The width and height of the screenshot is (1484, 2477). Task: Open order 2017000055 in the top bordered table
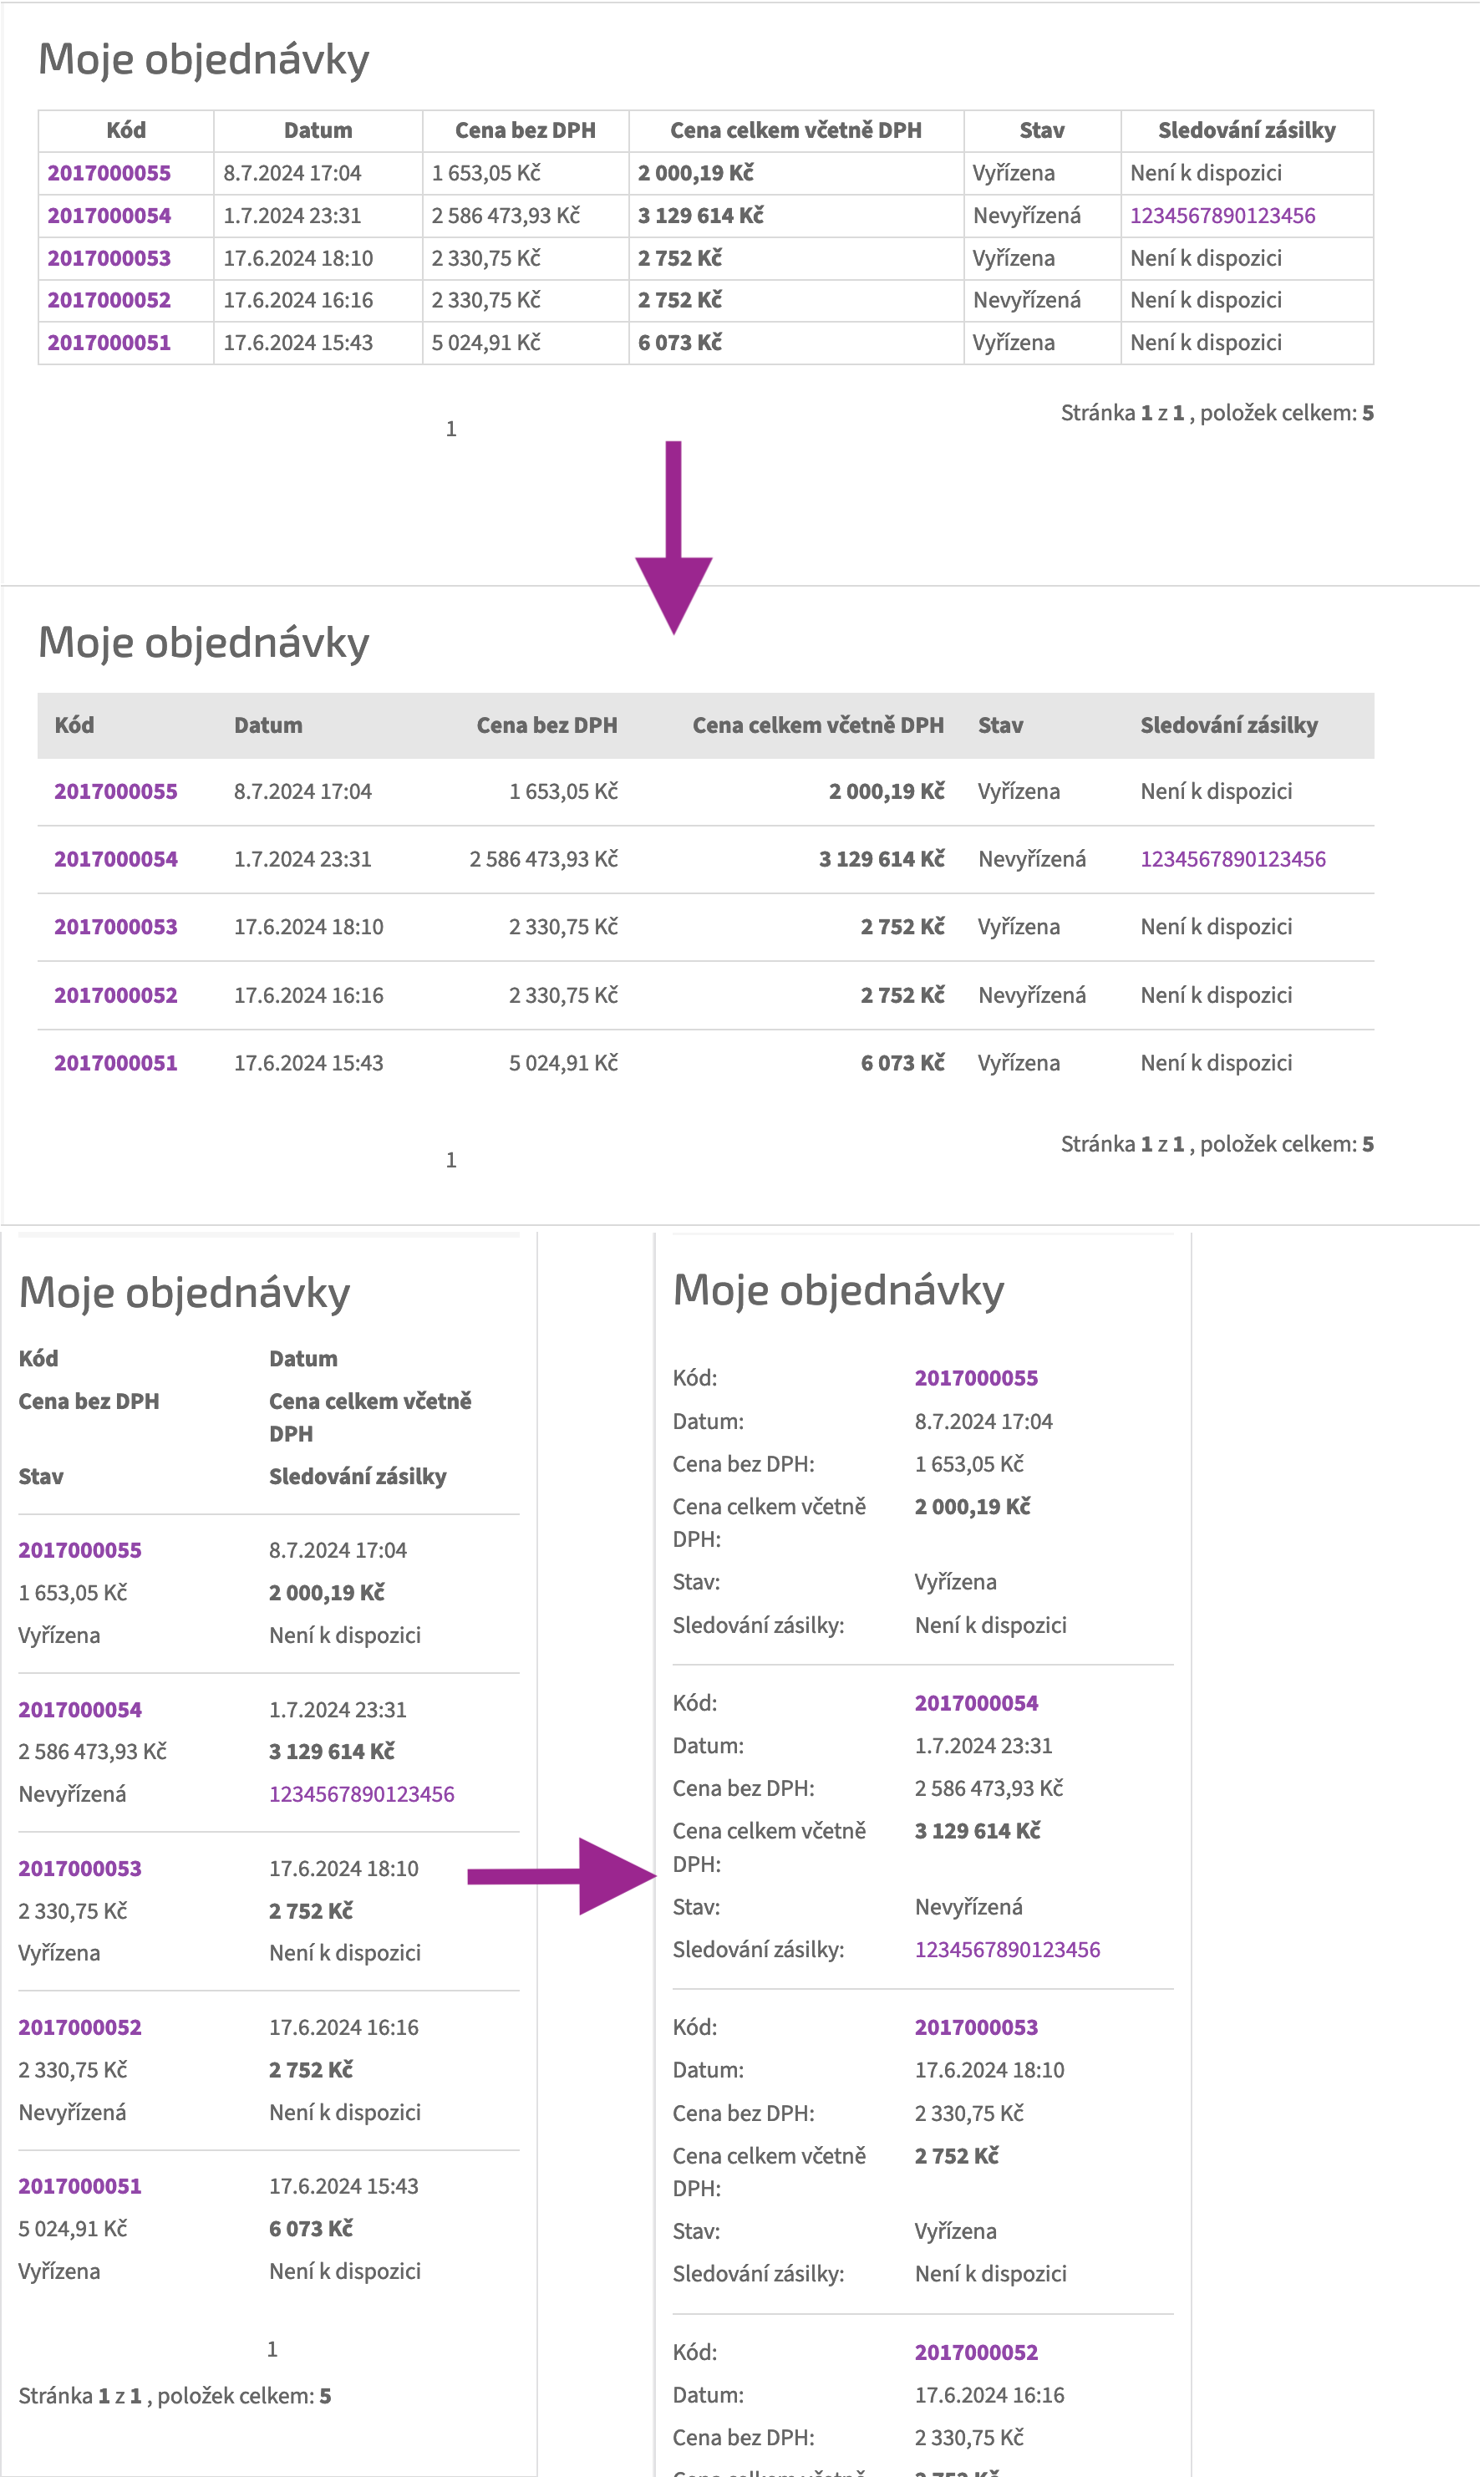109,173
